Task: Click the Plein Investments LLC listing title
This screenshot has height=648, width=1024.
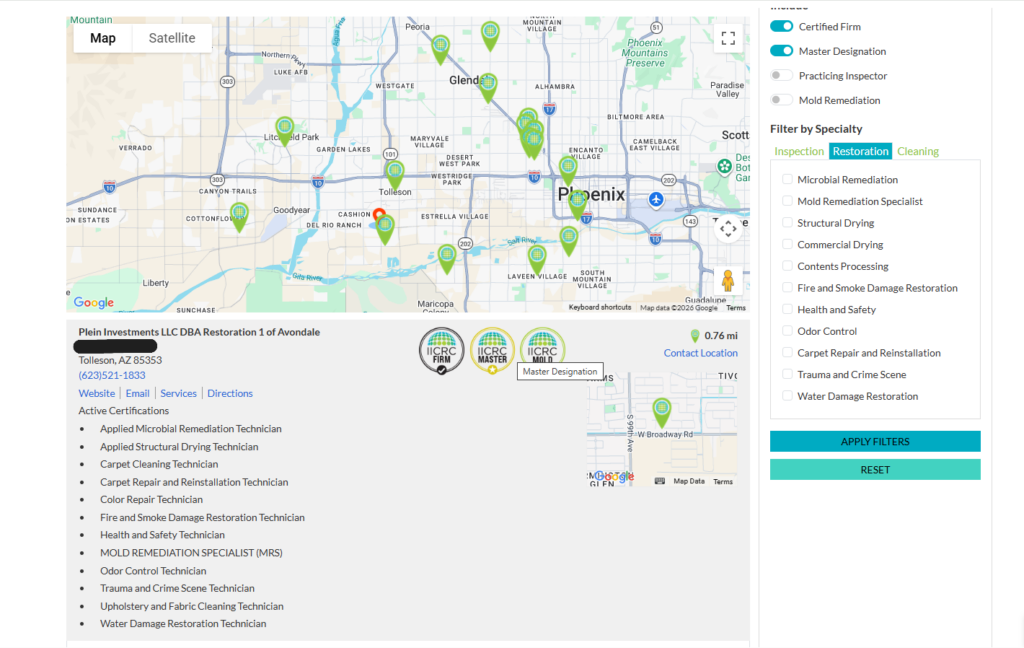Action: tap(199, 332)
